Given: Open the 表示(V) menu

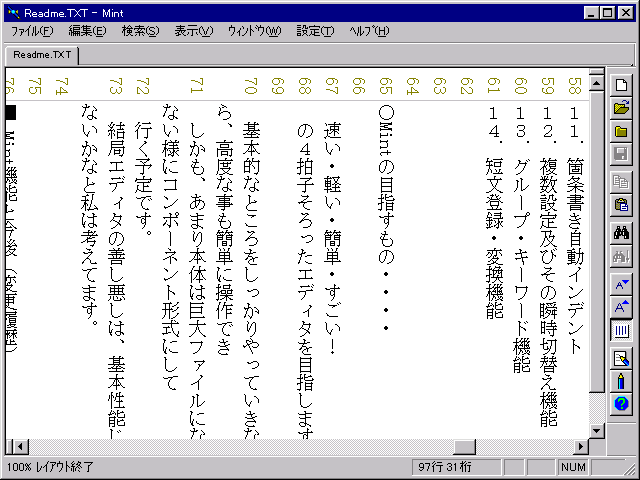Looking at the screenshot, I should click(x=193, y=31).
